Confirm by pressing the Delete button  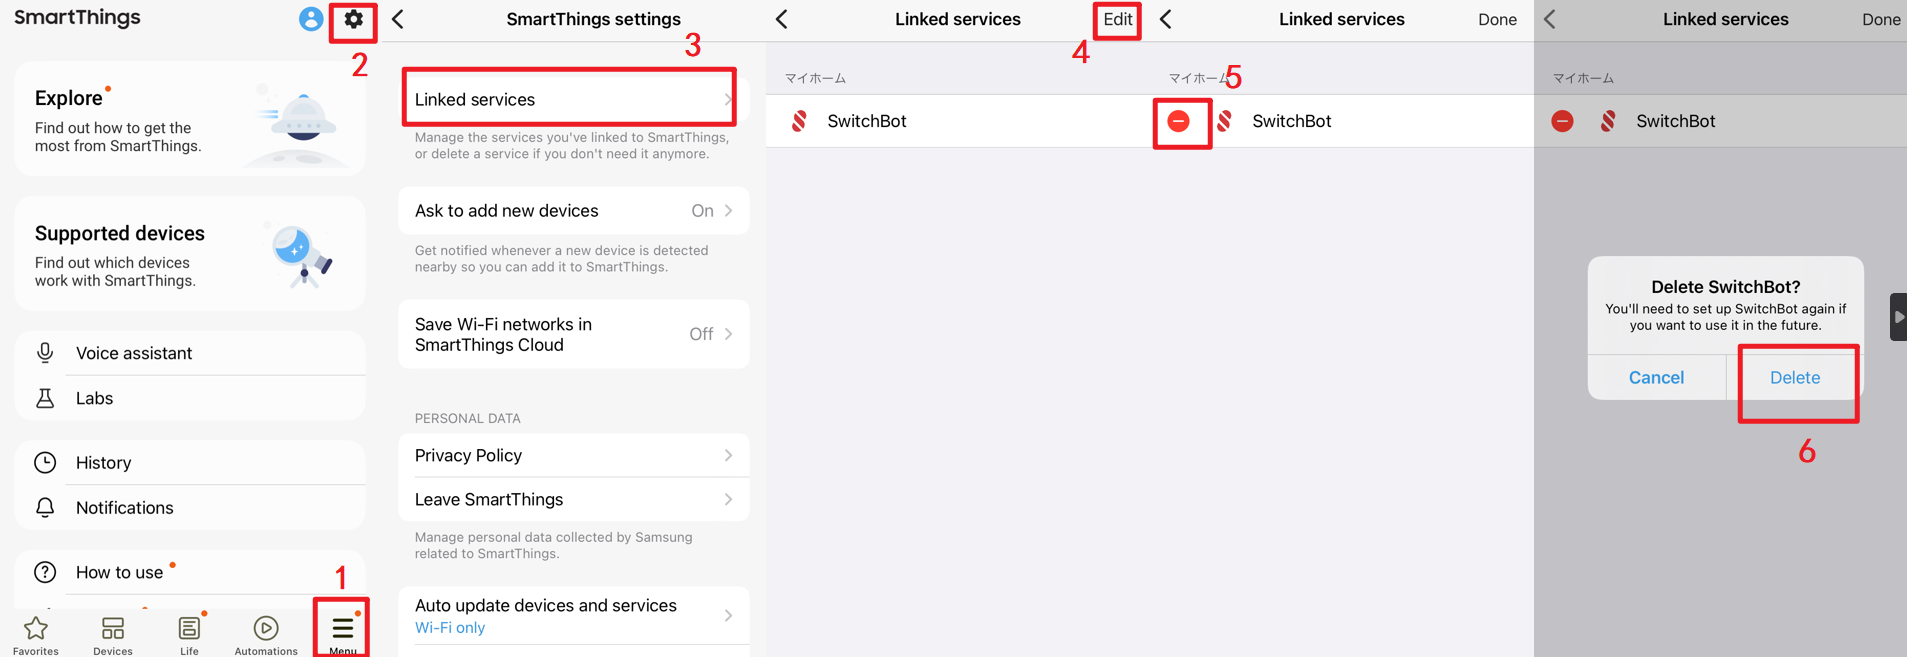point(1794,378)
